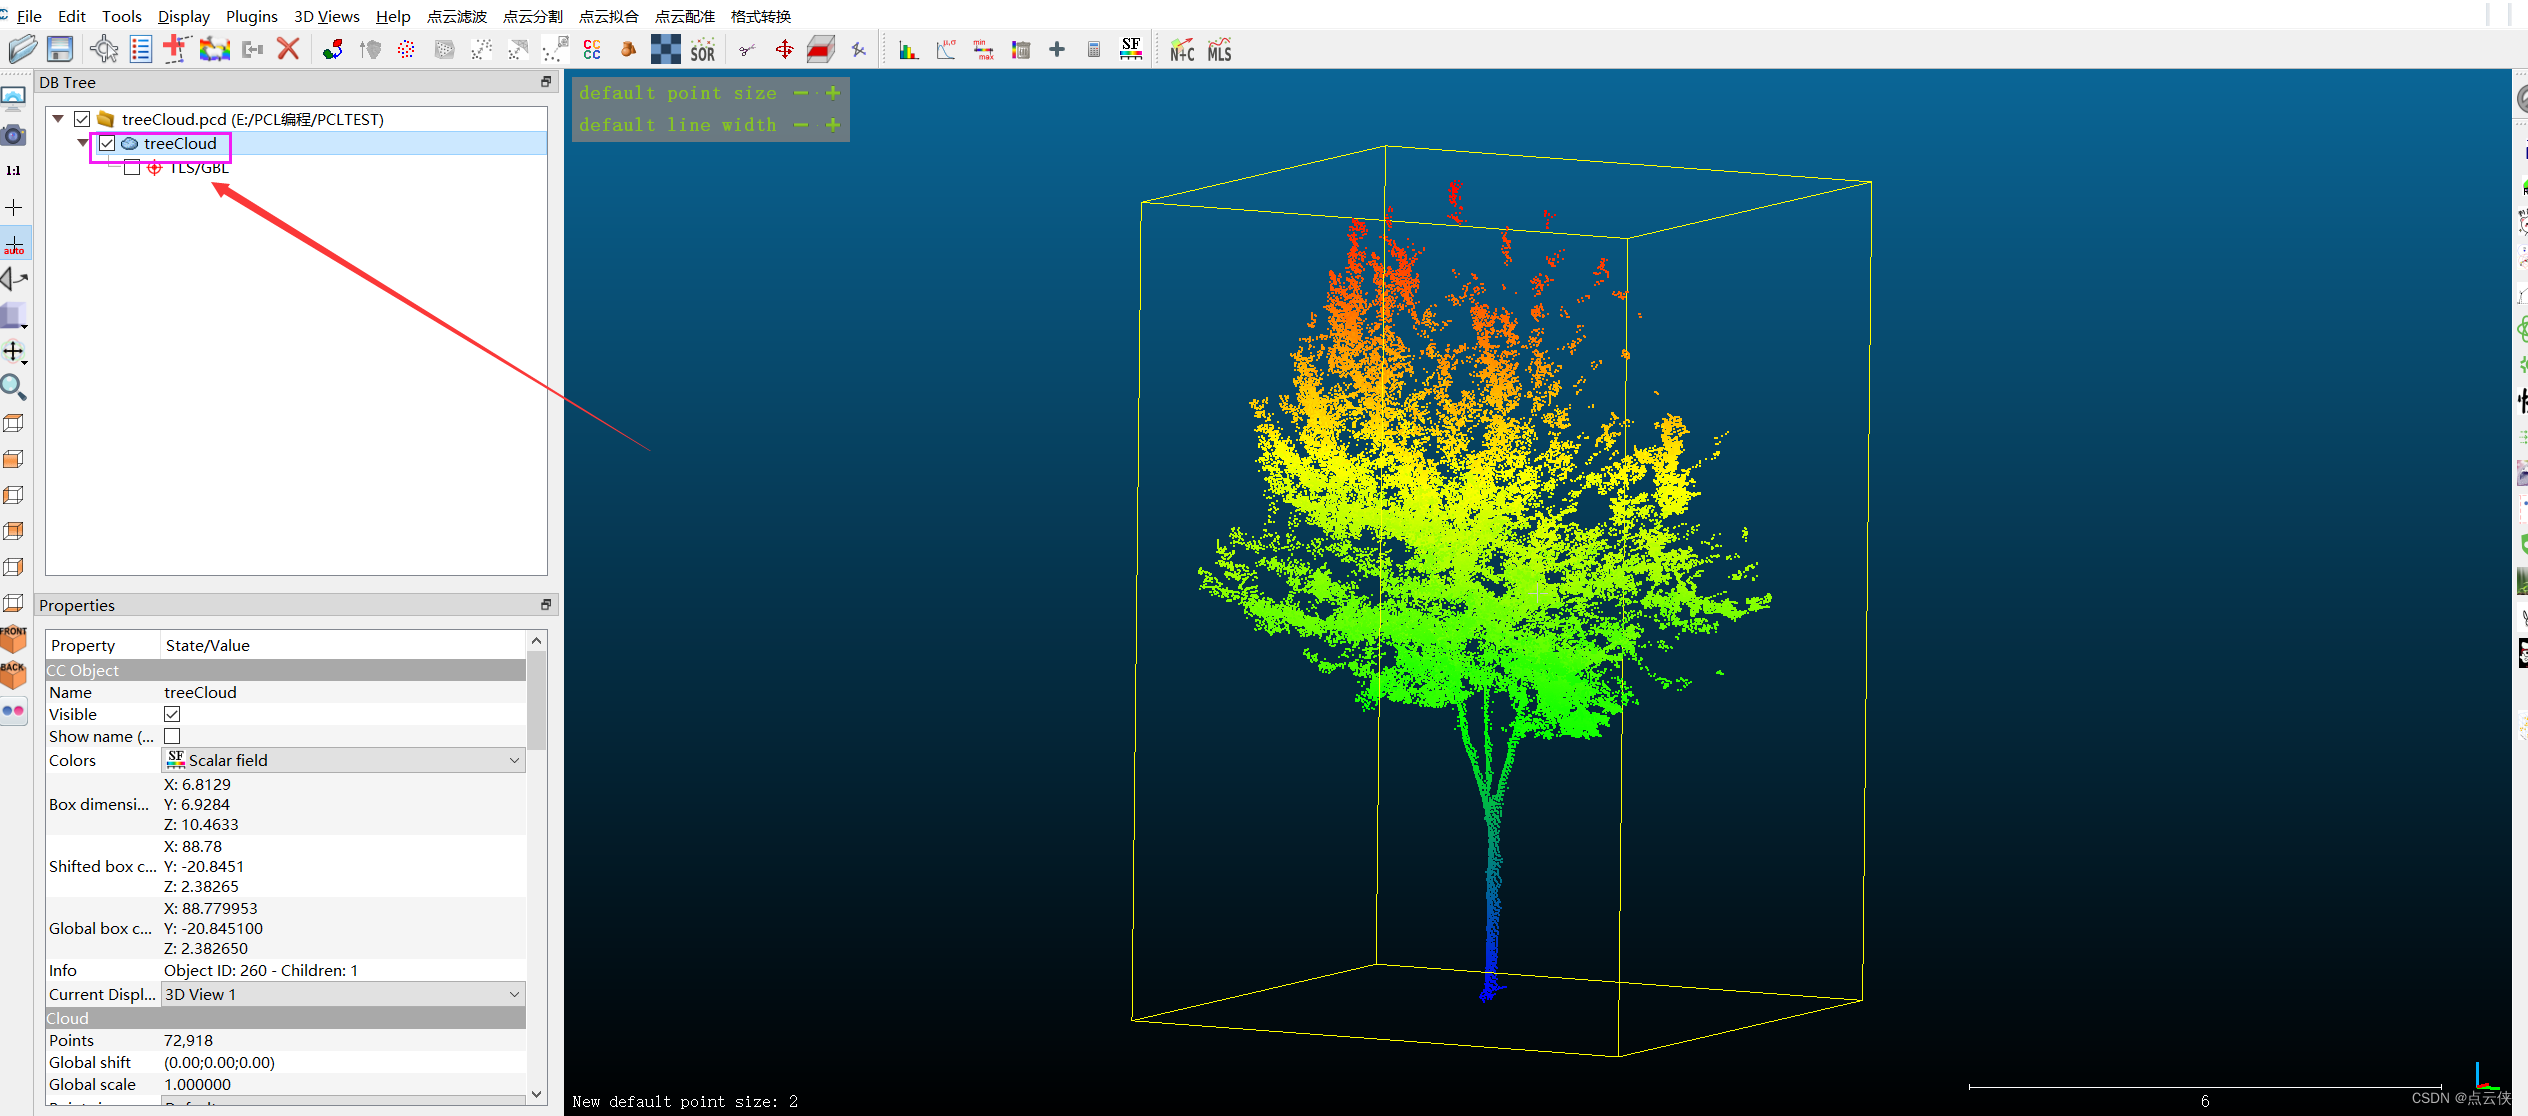Open the Plugins menu
The image size is (2528, 1116).
251,16
